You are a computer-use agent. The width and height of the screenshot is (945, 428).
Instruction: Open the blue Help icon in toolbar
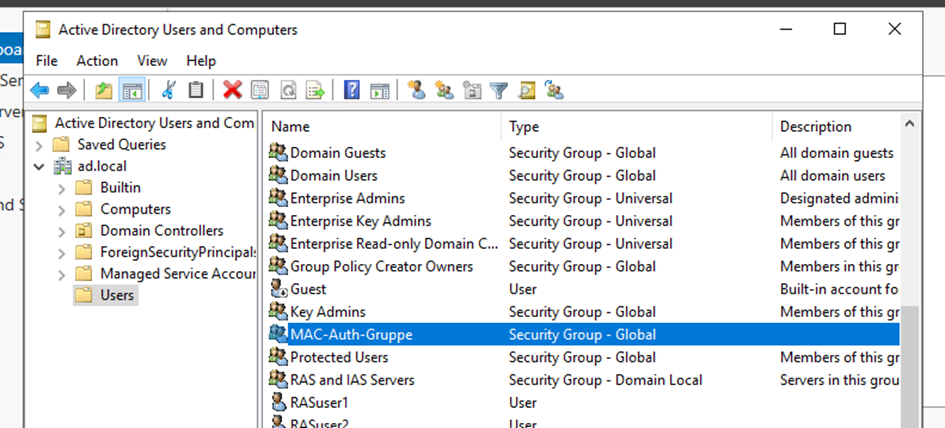(352, 91)
